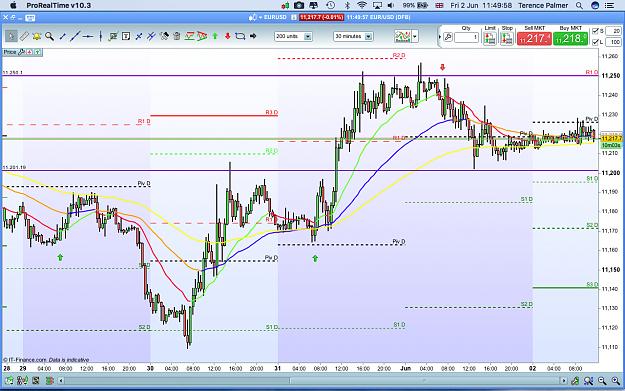Click the red Sell MKT button
Viewport: 625px width, 391px height.
pyautogui.click(x=534, y=39)
